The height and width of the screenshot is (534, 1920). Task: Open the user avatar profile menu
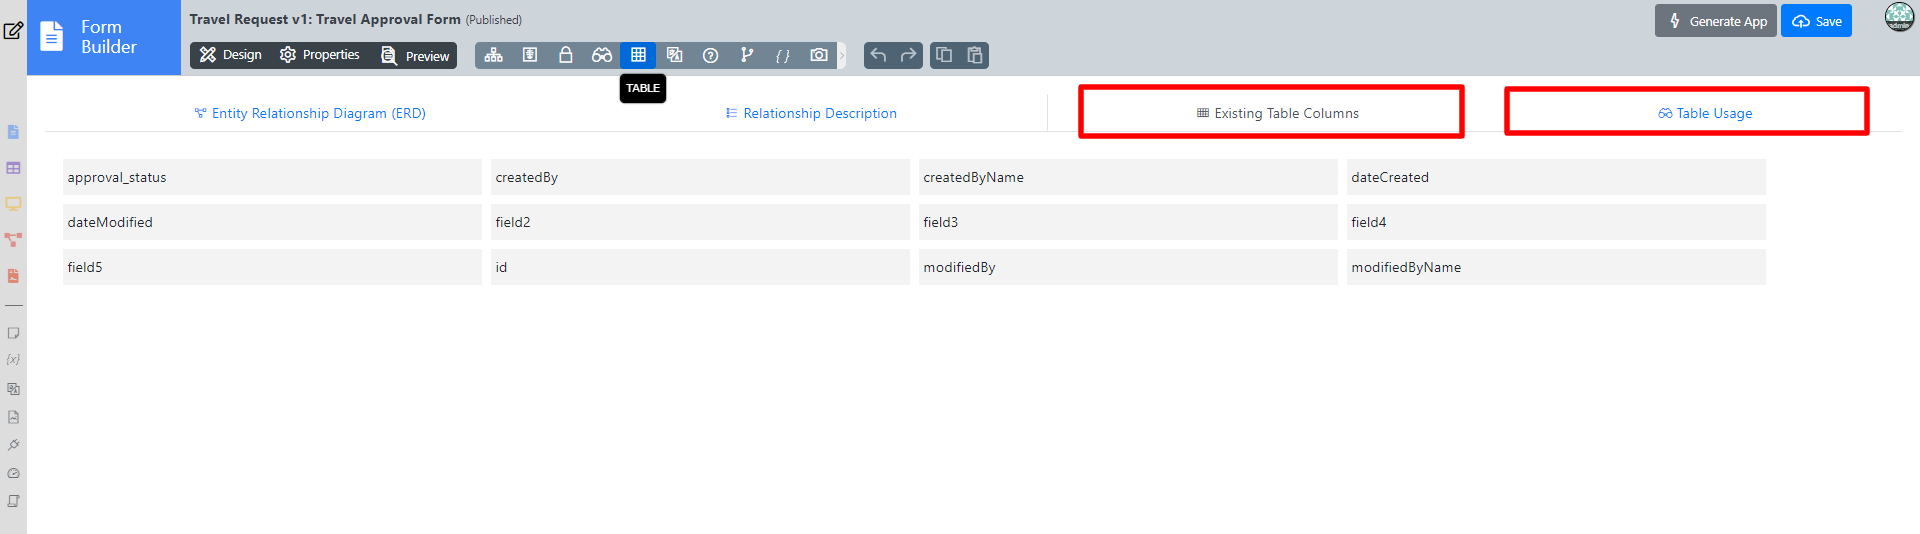[1899, 17]
